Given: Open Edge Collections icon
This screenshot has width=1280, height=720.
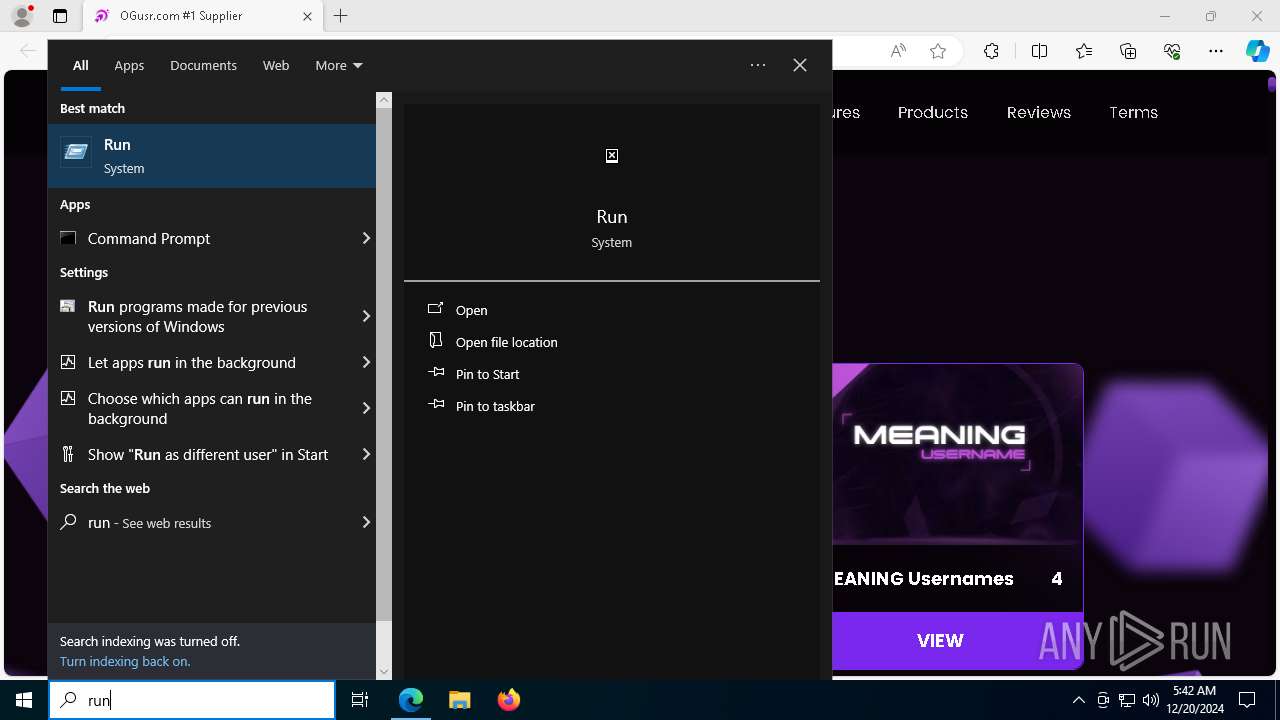Looking at the screenshot, I should click(x=1128, y=51).
